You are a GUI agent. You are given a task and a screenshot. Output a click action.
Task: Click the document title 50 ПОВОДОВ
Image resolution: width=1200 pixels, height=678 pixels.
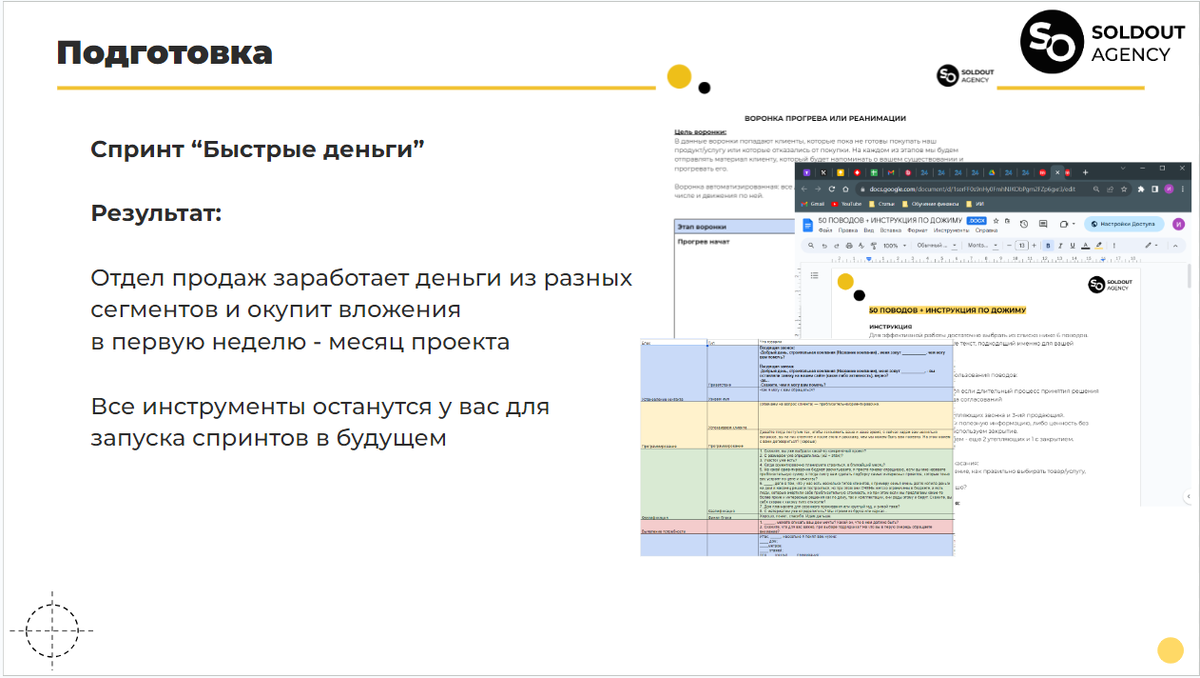click(x=890, y=220)
